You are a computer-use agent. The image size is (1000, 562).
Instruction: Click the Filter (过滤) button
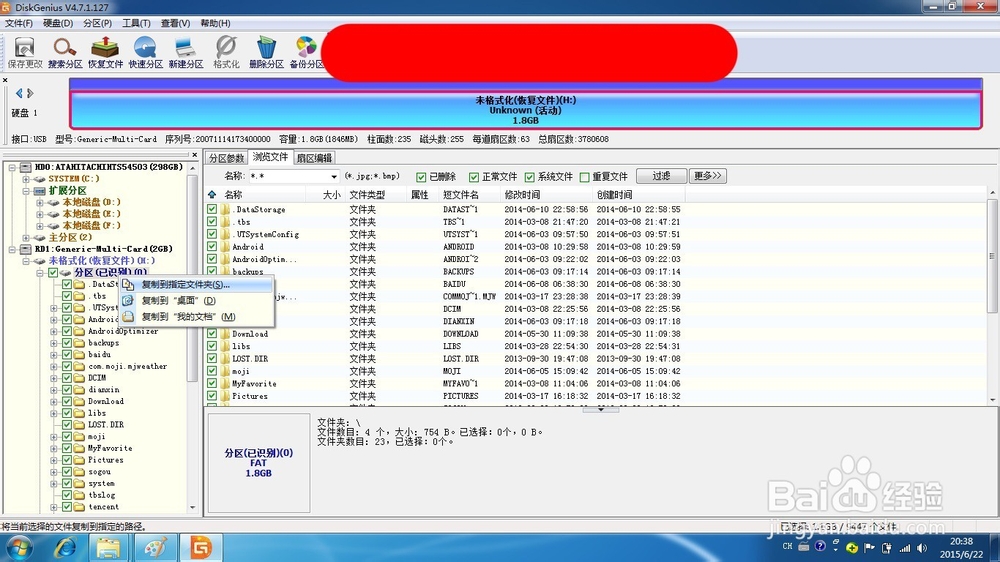click(661, 176)
